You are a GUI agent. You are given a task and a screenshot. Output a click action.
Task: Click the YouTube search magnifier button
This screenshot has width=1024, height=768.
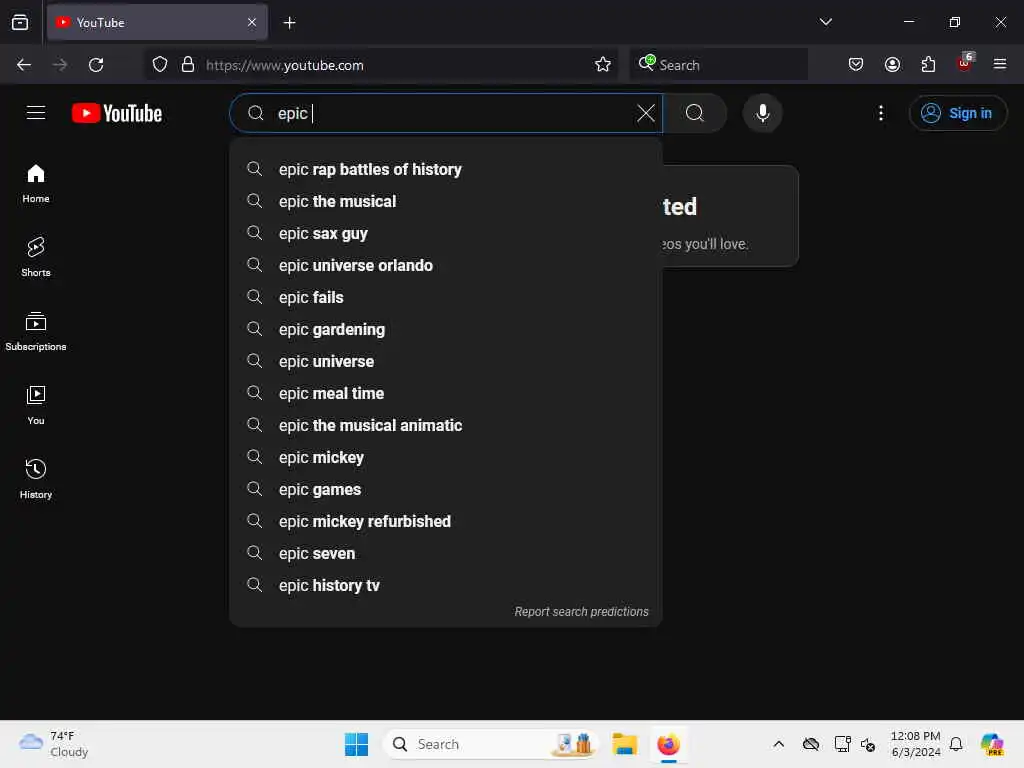695,113
